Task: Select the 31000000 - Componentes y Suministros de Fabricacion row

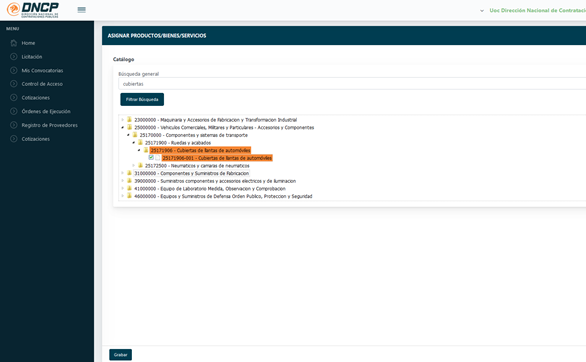Action: click(x=191, y=173)
